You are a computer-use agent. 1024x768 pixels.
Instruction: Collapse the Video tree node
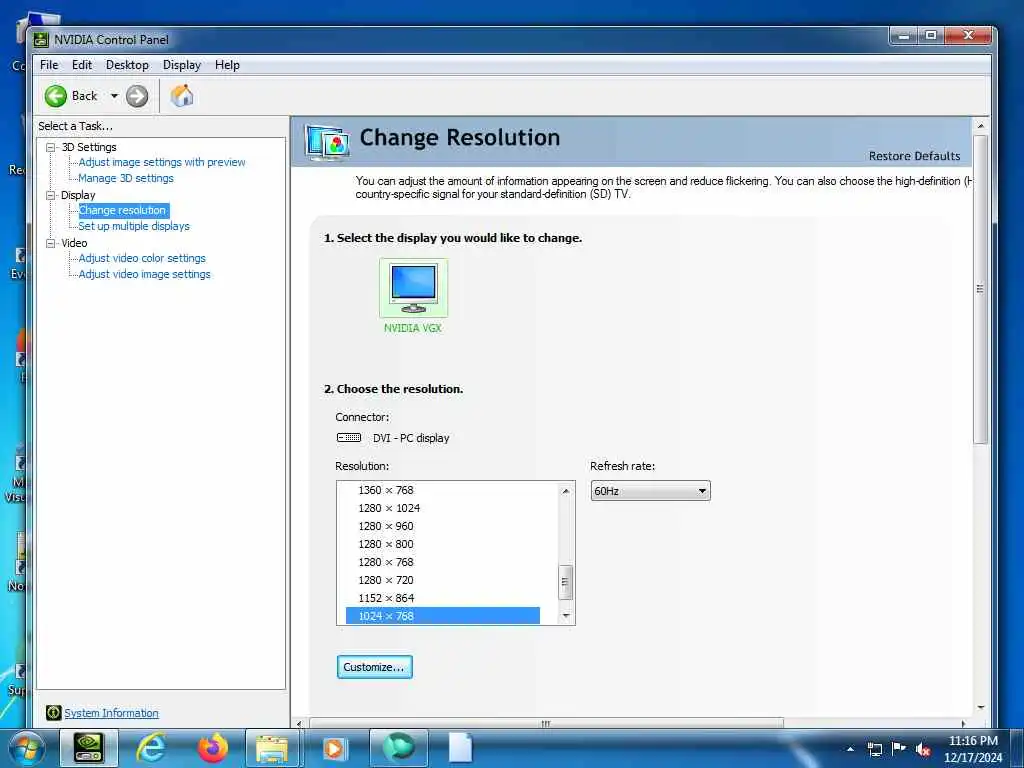click(50, 243)
